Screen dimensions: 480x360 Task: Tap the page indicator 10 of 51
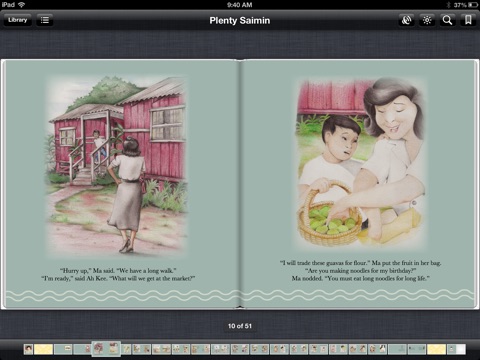pyautogui.click(x=240, y=326)
